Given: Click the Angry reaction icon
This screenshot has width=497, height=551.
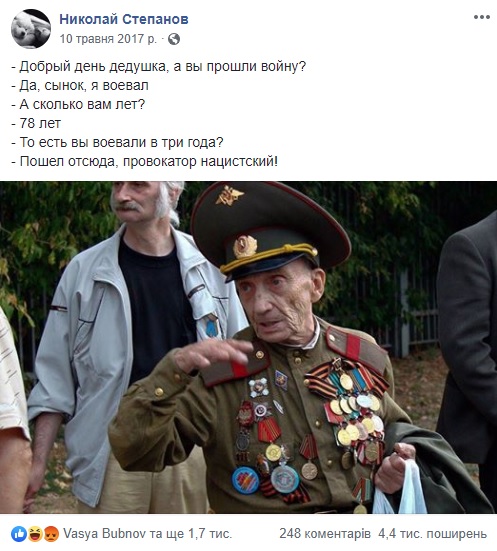Looking at the screenshot, I should [51, 534].
